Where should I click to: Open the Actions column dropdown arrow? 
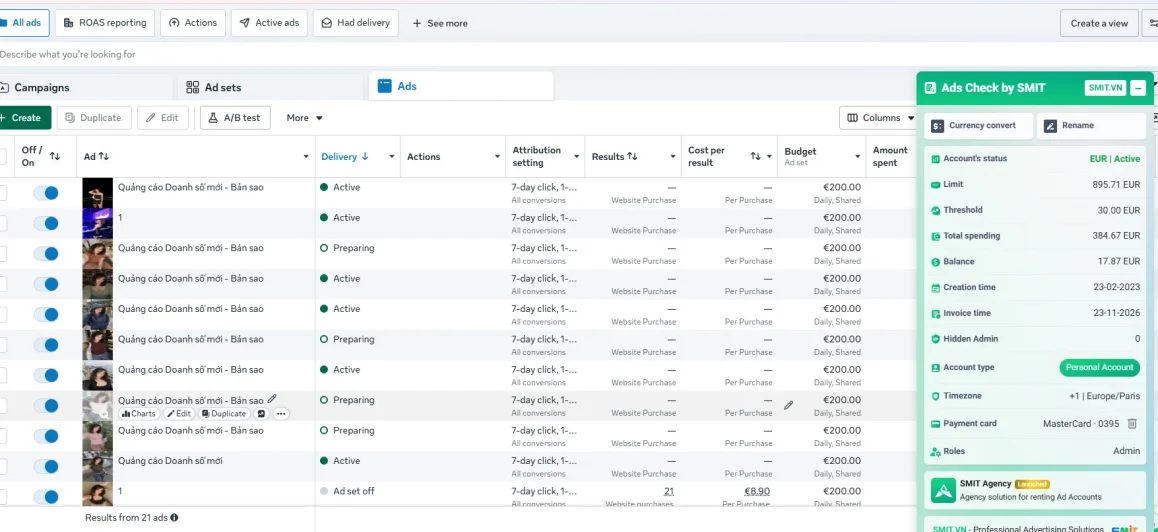pyautogui.click(x=497, y=157)
